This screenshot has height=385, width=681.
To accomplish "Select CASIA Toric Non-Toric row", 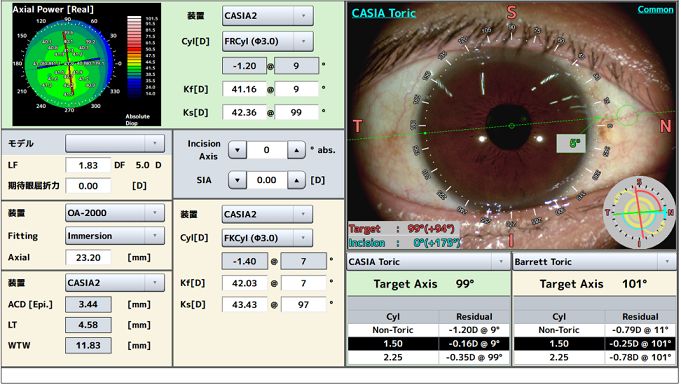I will tap(429, 330).
